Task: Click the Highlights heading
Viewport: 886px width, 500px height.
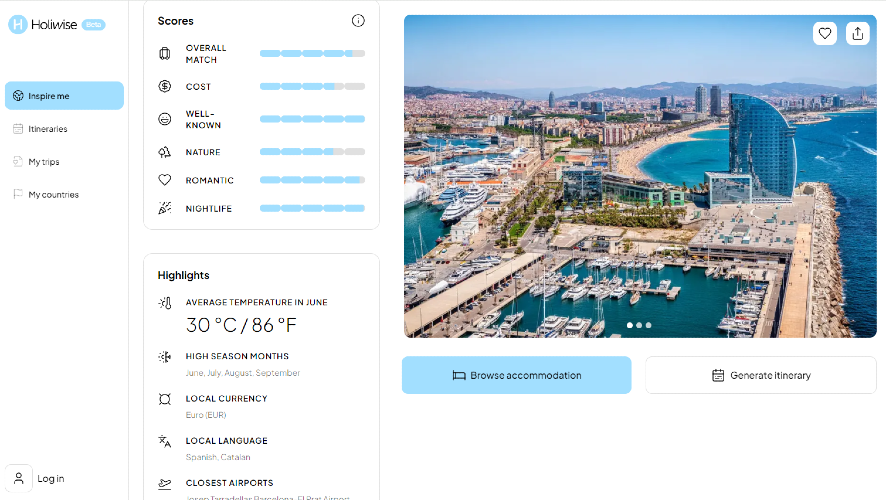Action: pos(184,275)
